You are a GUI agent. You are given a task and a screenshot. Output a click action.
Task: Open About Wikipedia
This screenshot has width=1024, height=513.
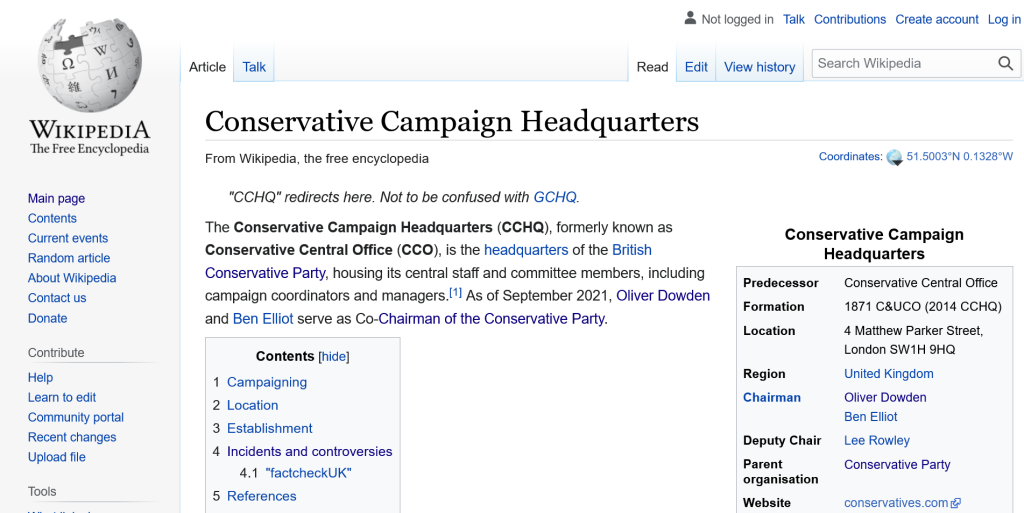[72, 278]
